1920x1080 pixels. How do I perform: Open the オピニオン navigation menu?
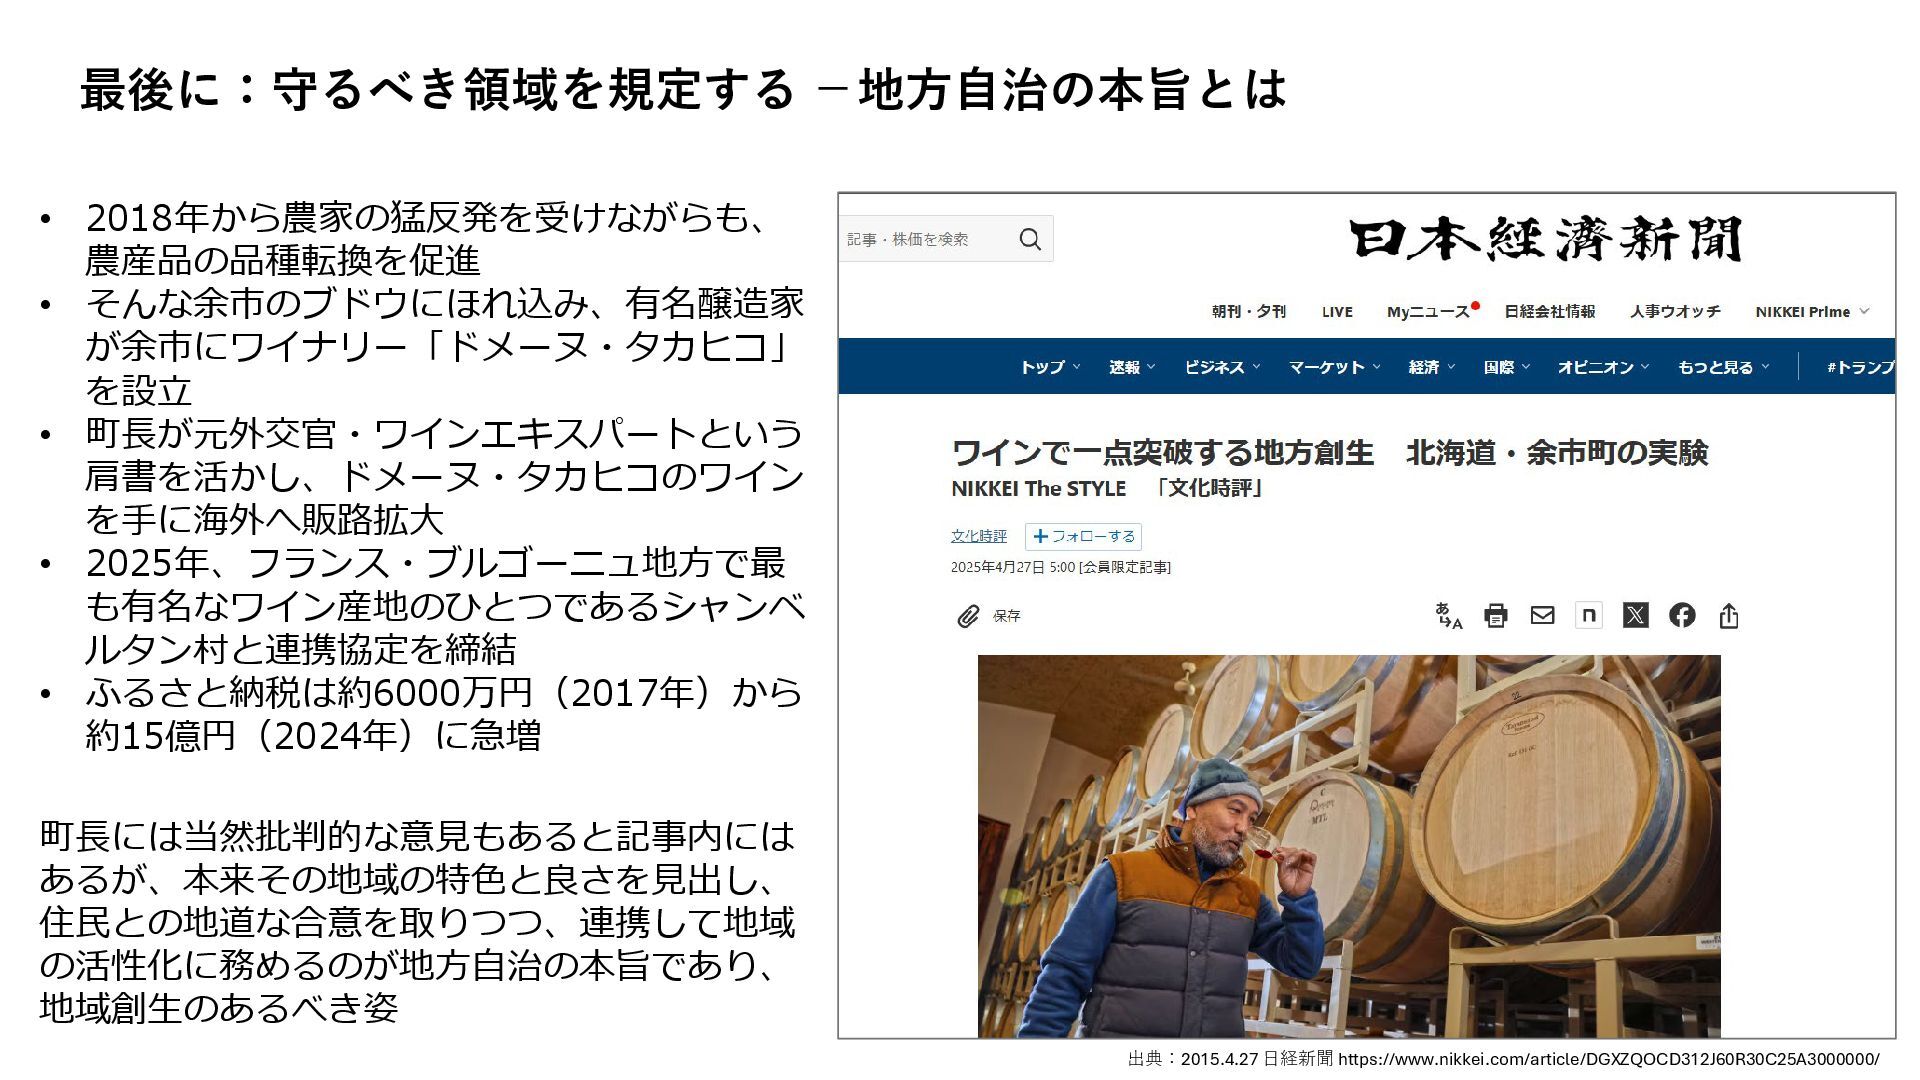point(1603,367)
